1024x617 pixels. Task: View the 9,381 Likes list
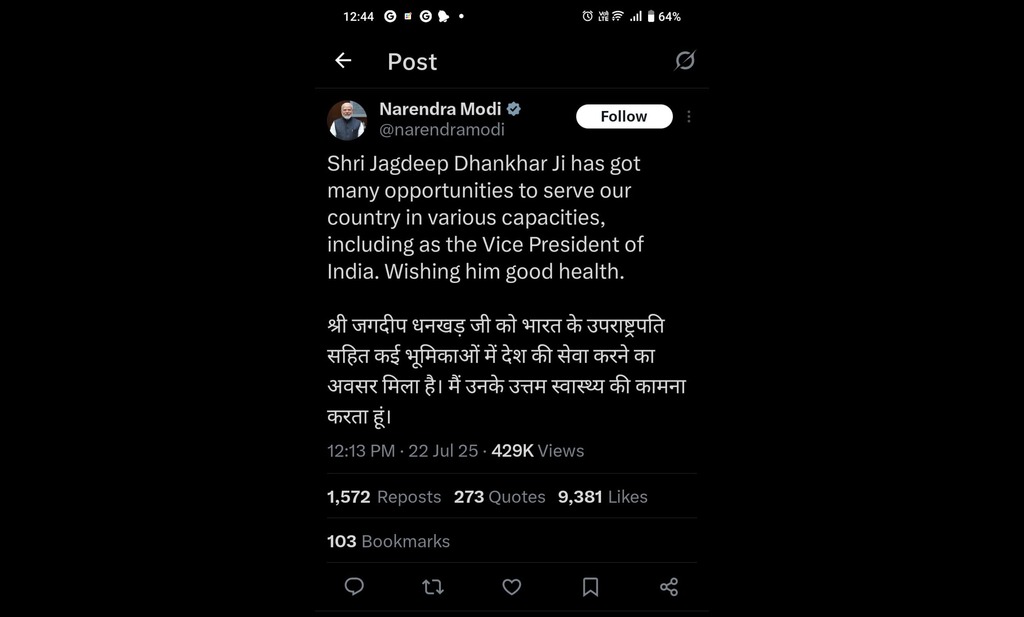[x=603, y=497]
